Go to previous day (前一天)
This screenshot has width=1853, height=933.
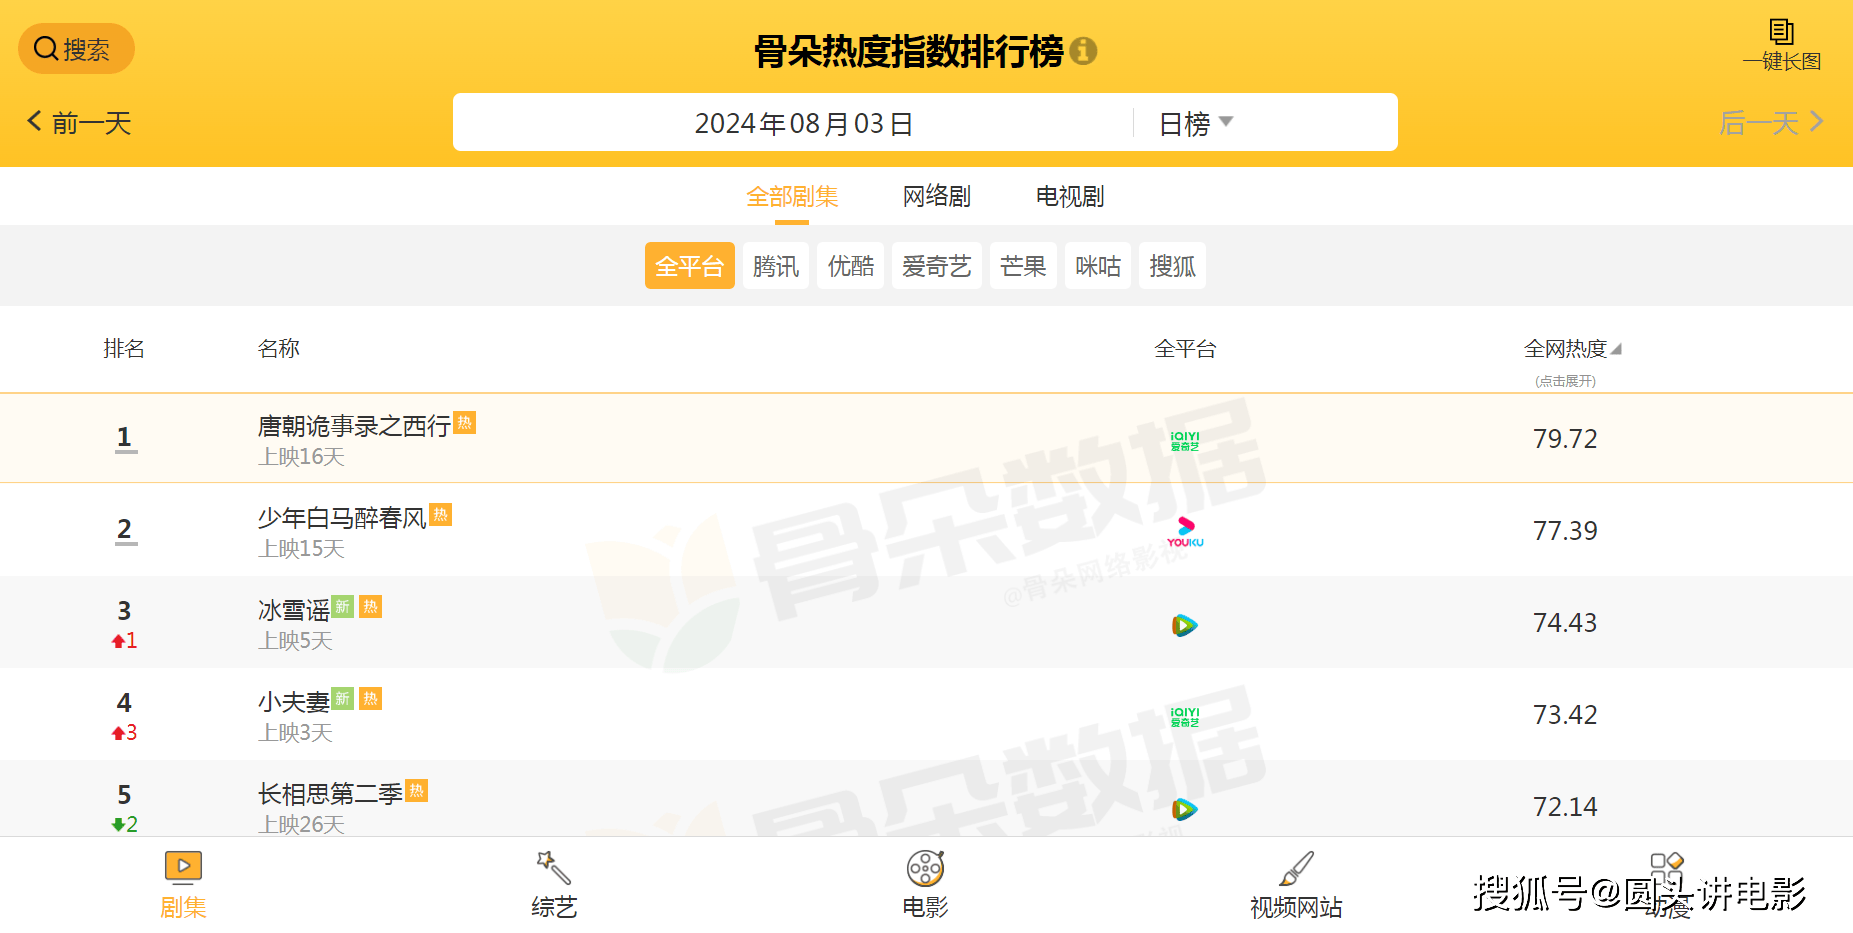(79, 123)
